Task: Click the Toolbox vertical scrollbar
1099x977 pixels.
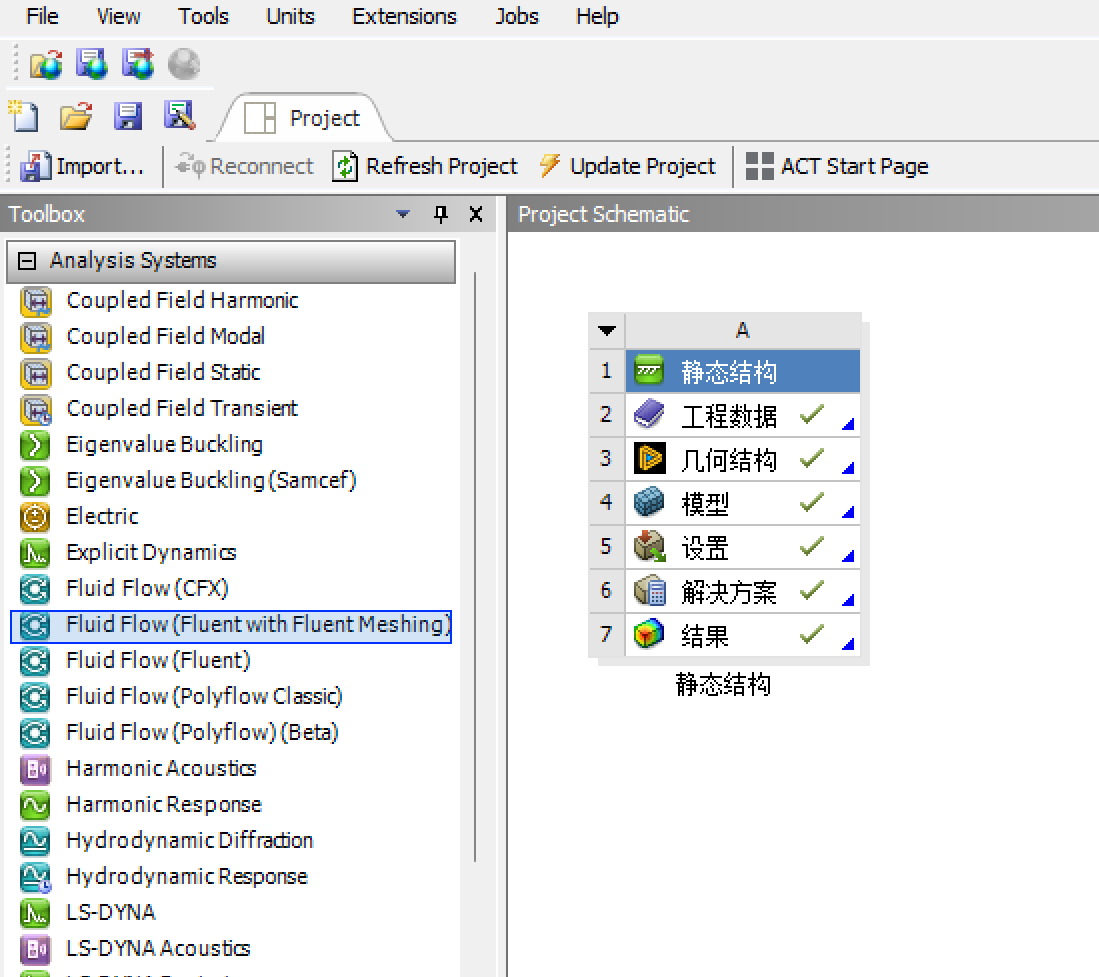Action: (x=475, y=566)
